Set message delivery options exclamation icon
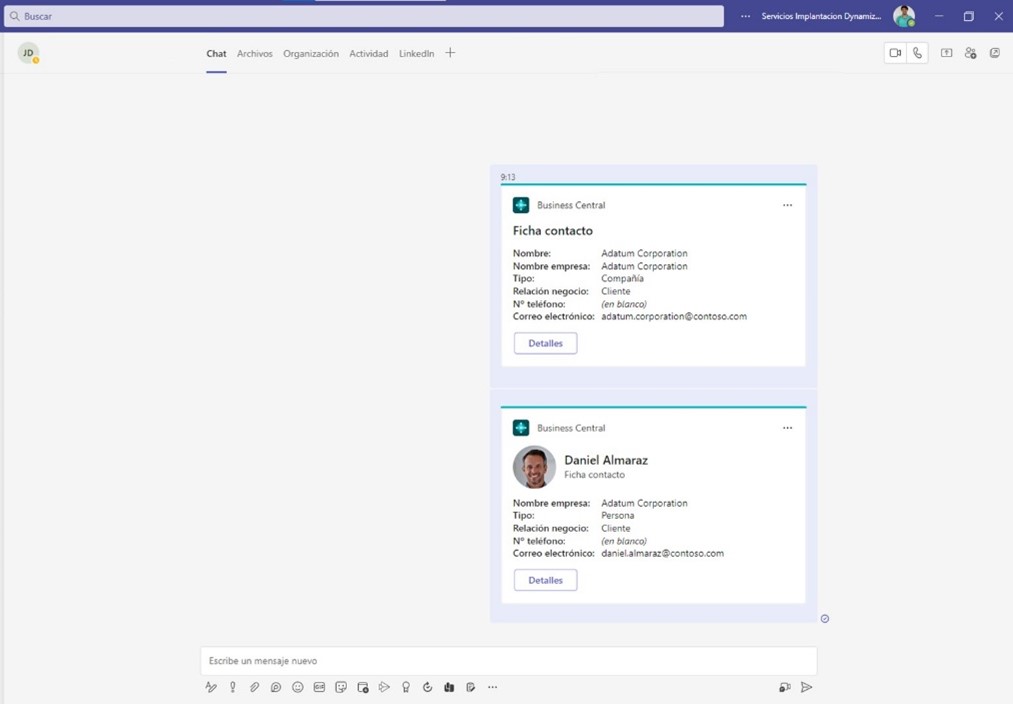This screenshot has width=1013, height=704. click(x=233, y=687)
